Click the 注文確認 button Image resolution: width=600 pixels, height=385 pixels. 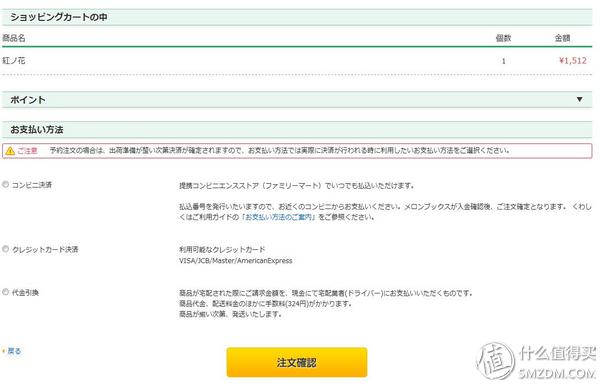tap(297, 362)
